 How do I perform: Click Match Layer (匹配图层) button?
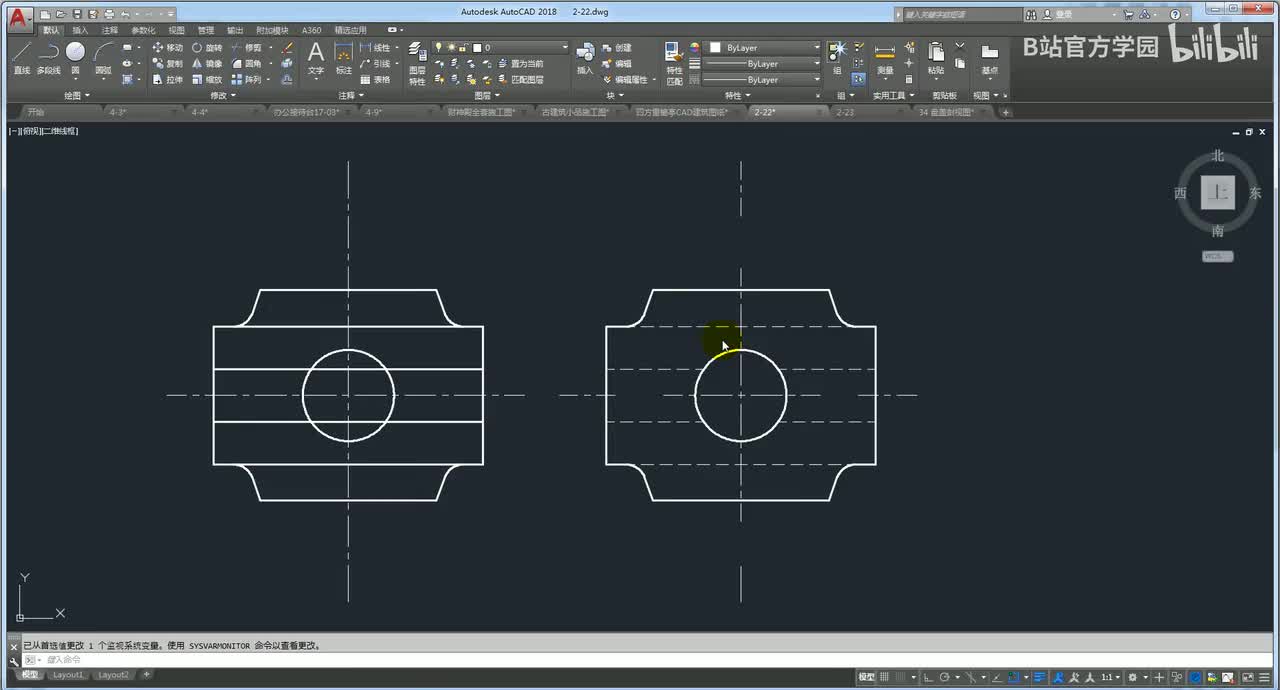tap(520, 80)
